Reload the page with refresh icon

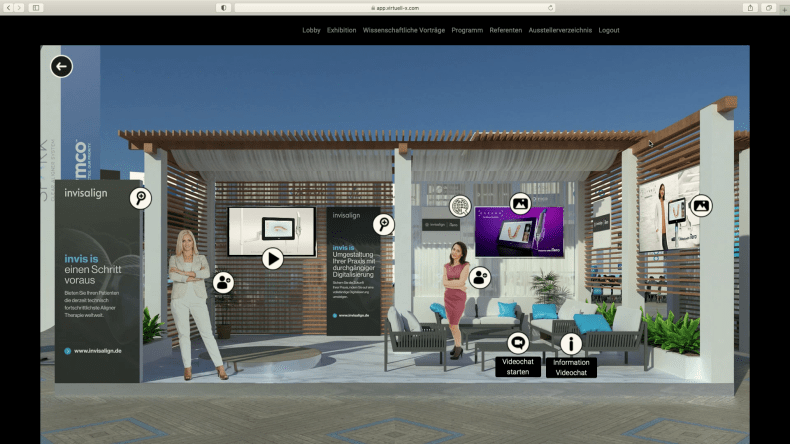[x=551, y=8]
